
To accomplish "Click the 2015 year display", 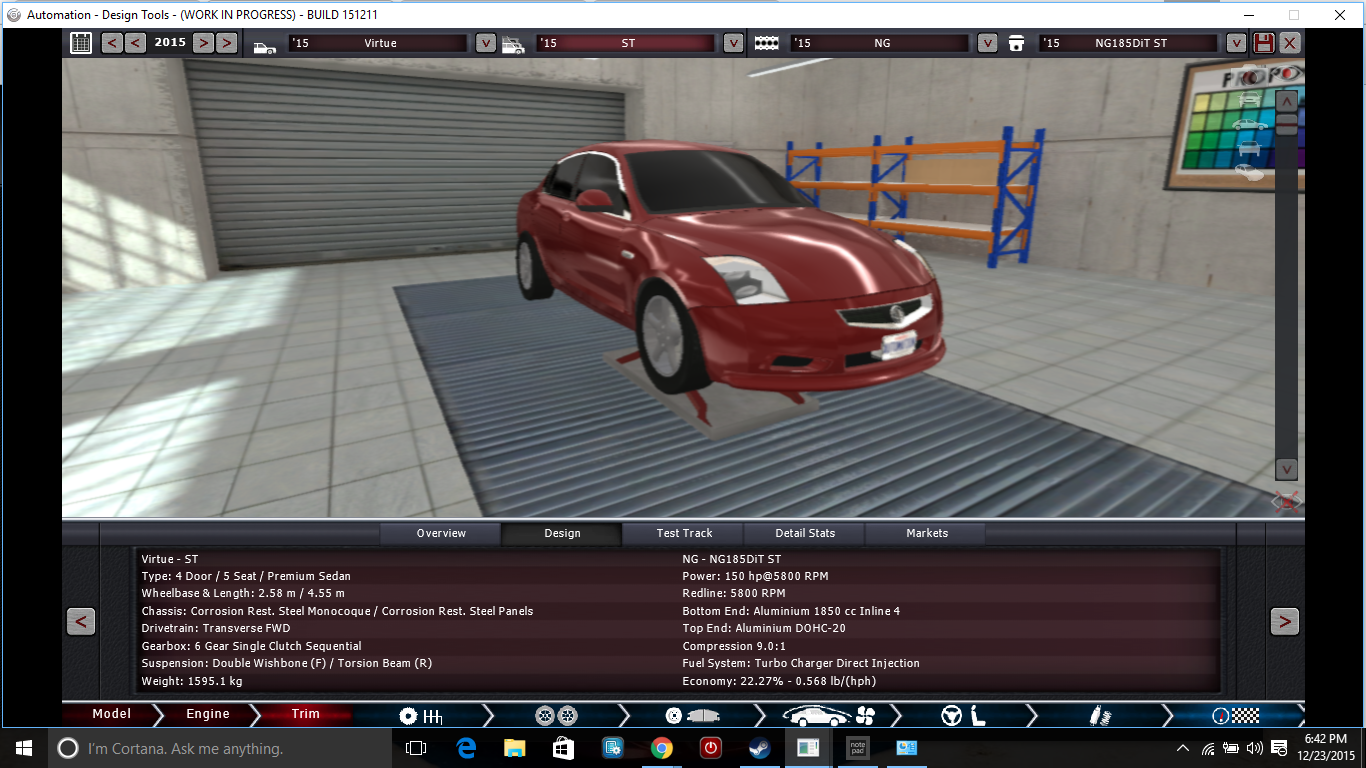I will tap(170, 43).
